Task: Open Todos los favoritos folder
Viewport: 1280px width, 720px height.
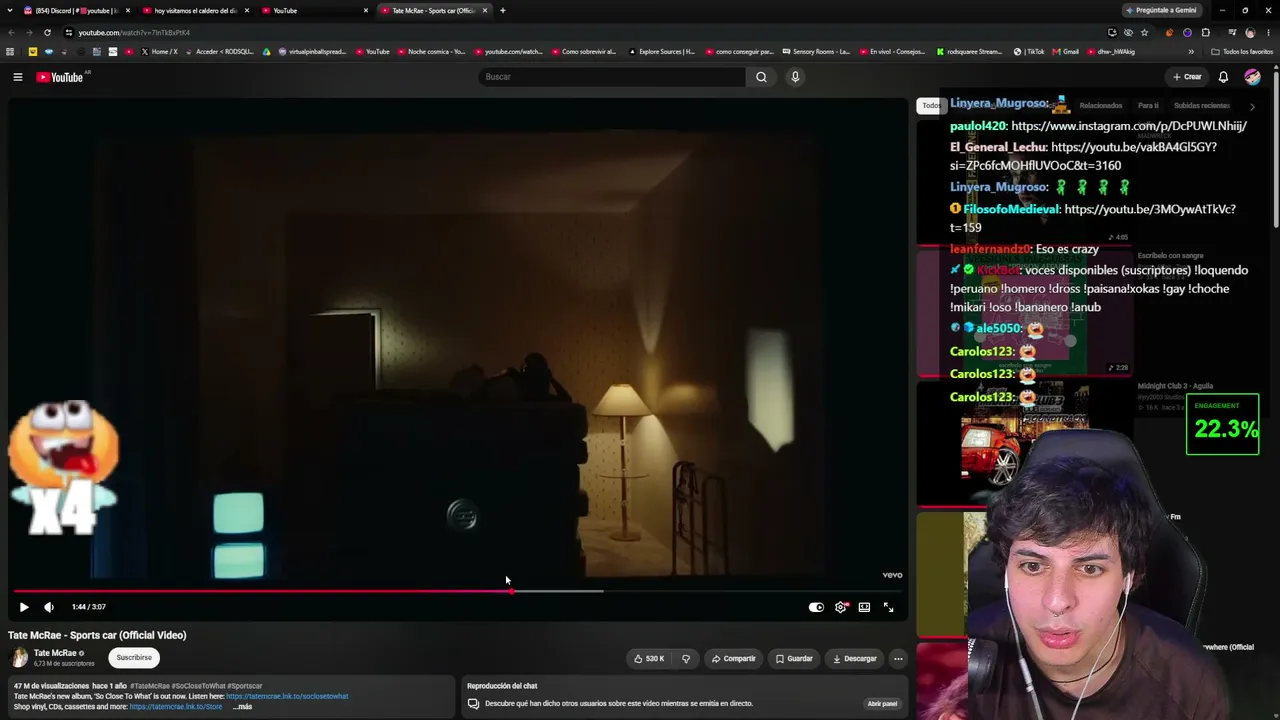Action: click(x=1242, y=51)
